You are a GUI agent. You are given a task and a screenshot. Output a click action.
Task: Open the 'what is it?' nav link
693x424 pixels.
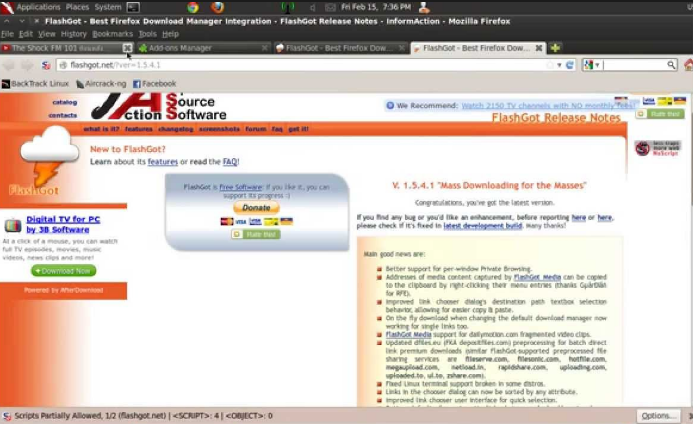click(101, 129)
